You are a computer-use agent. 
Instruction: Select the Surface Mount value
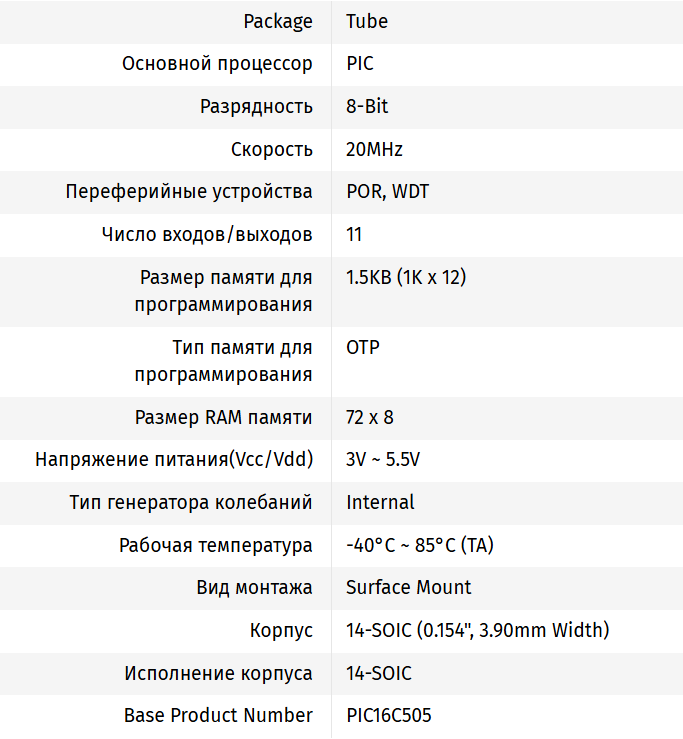(408, 587)
